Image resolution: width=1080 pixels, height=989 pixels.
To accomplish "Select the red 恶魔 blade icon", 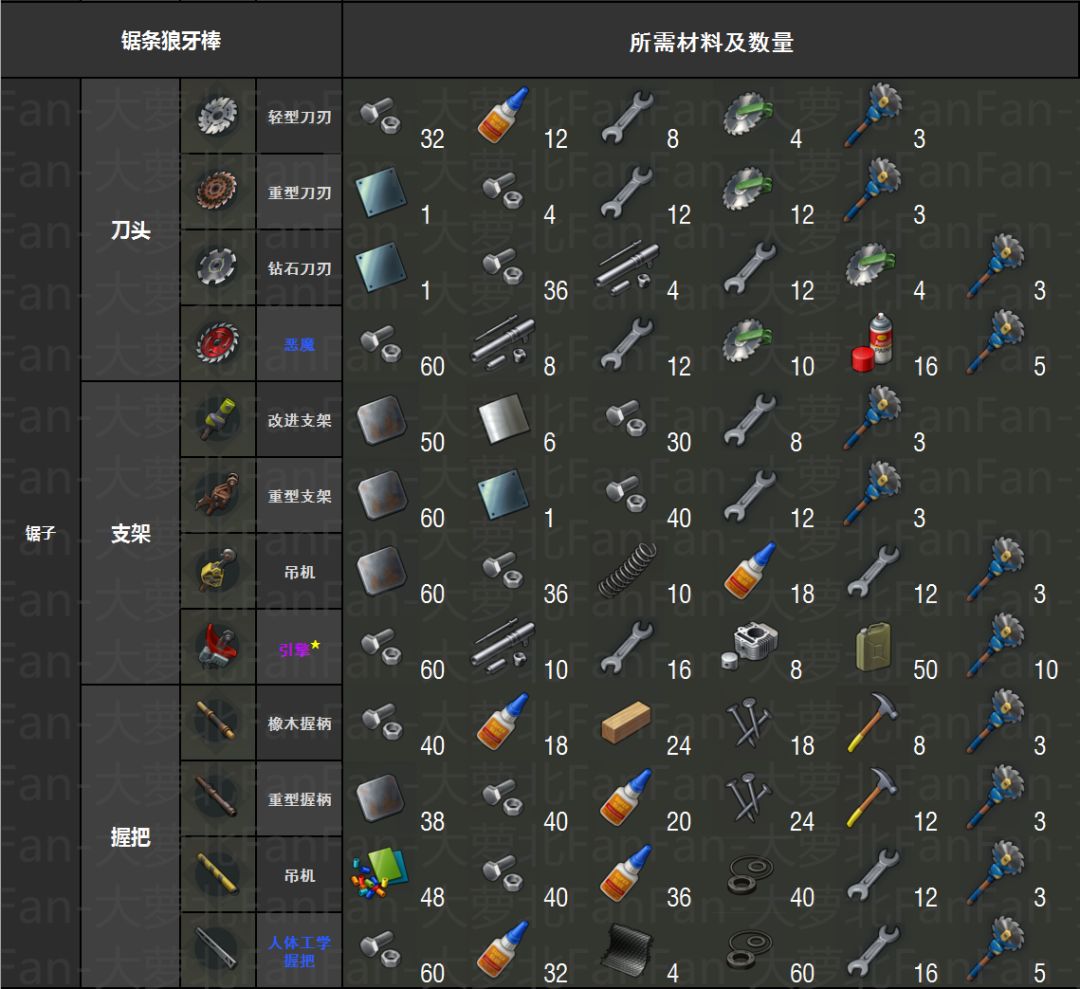I will click(218, 342).
